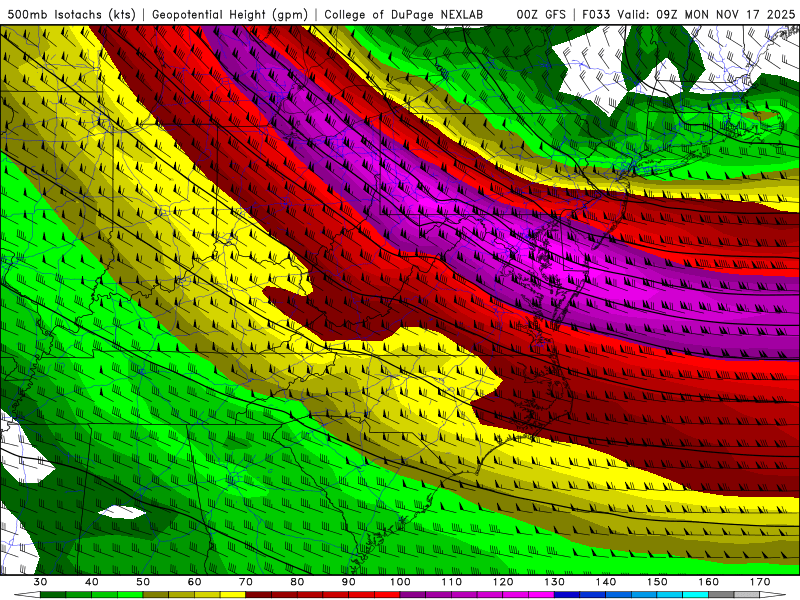The image size is (800, 600).
Task: Select the dark olive 50-55 kt legend swatch
Action: (x=156, y=595)
